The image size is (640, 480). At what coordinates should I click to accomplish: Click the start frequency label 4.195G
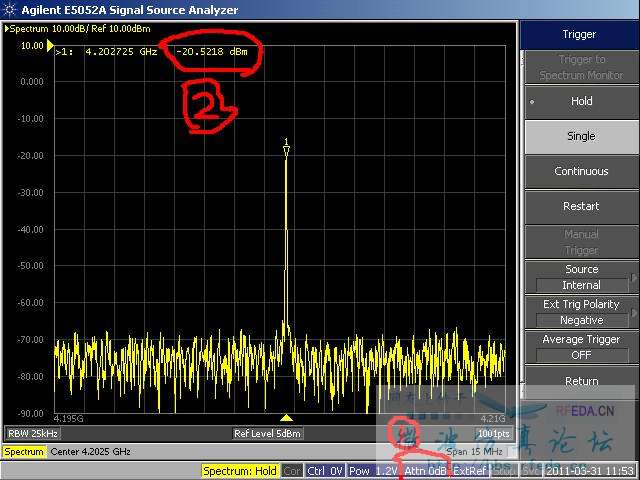coord(69,419)
